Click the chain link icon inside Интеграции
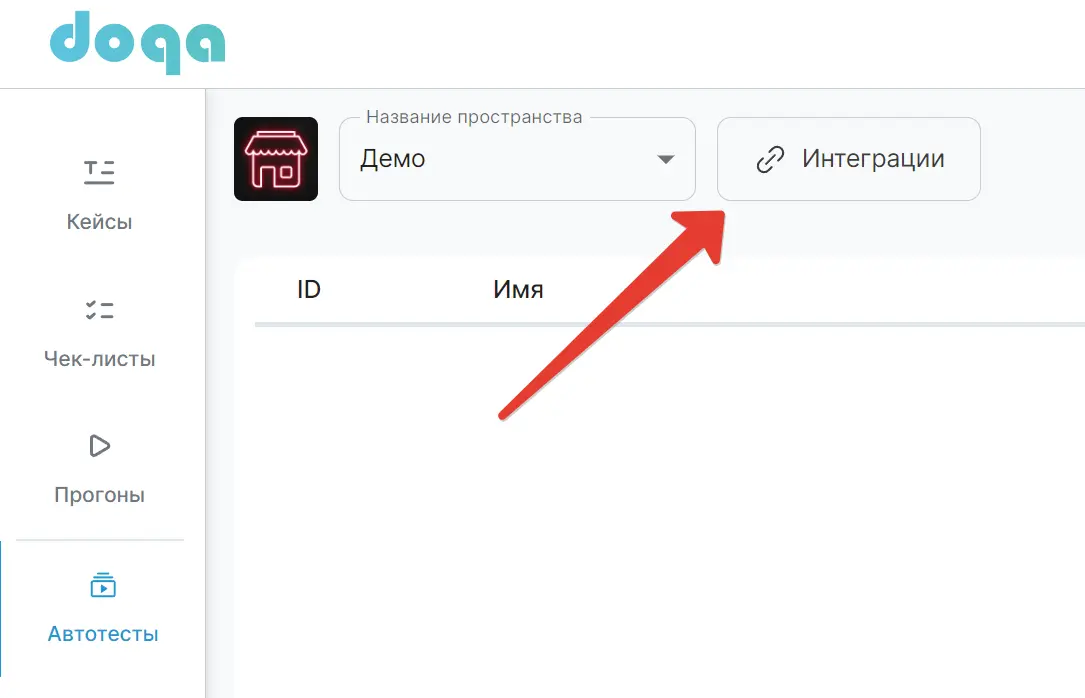 click(x=769, y=158)
